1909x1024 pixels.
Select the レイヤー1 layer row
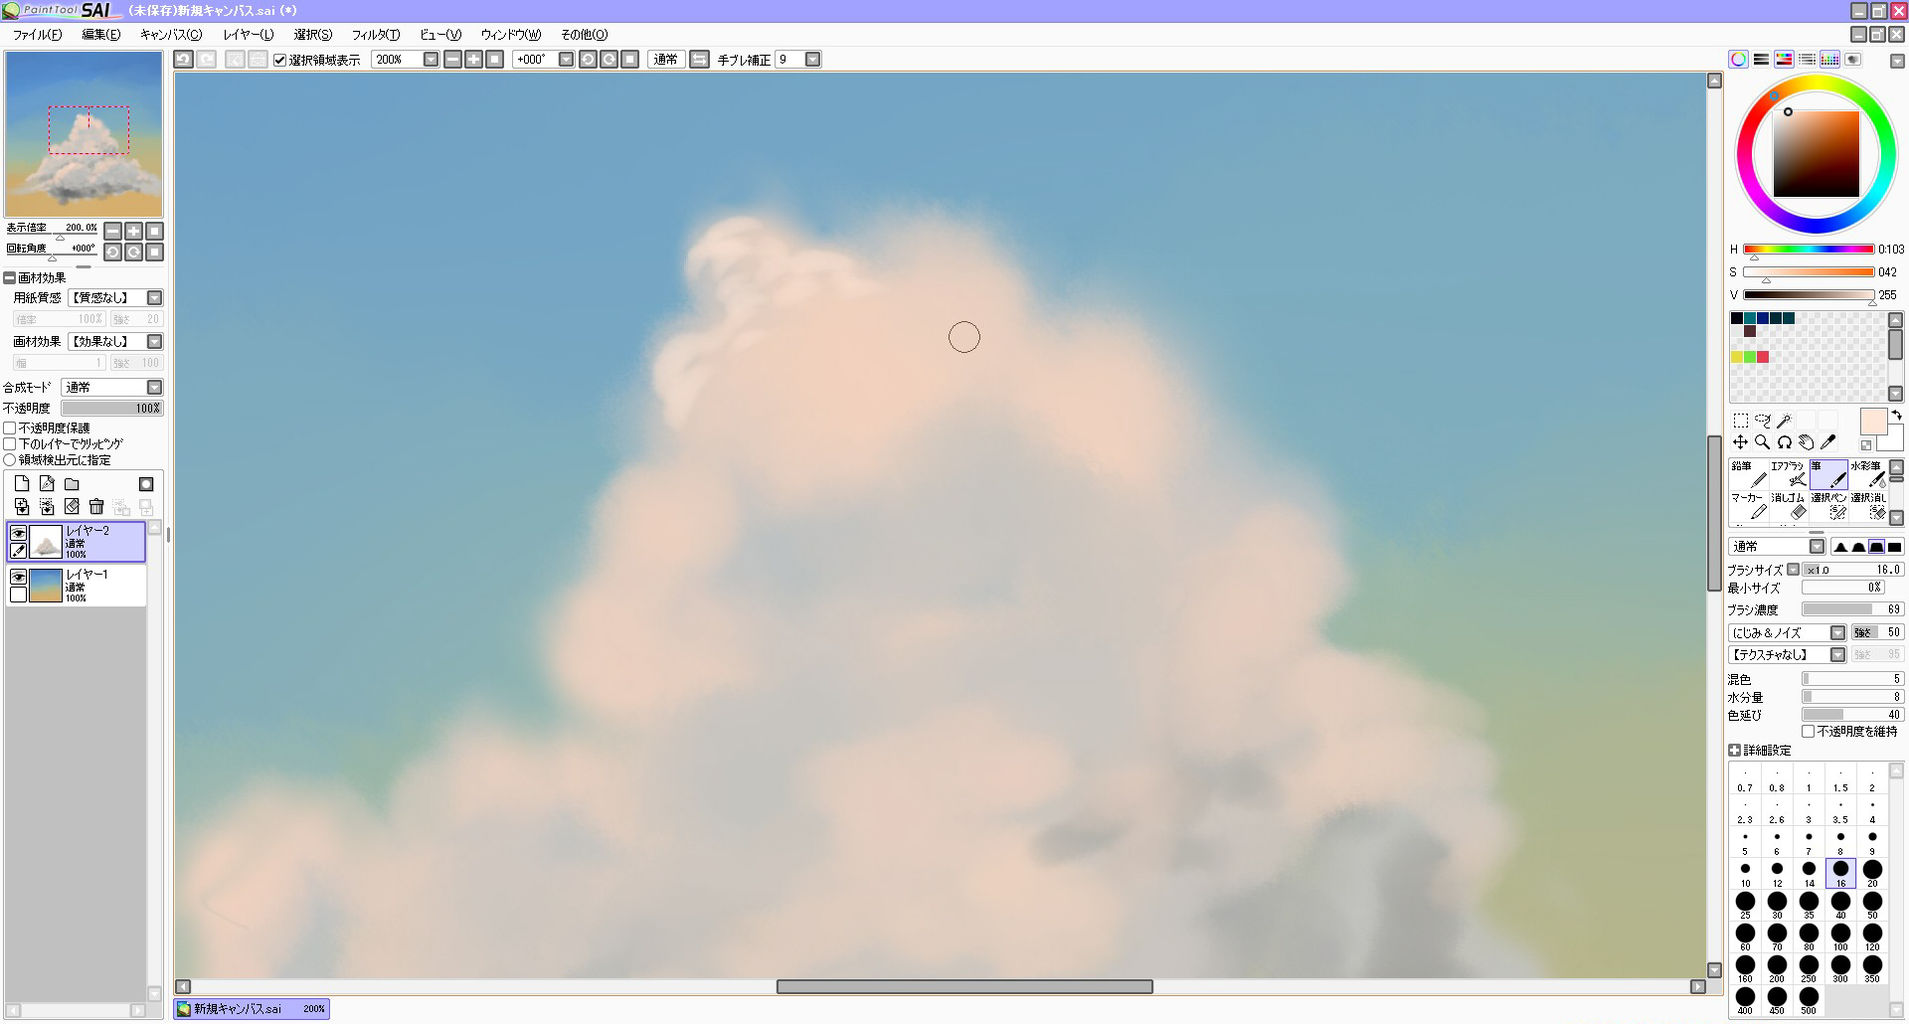pyautogui.click(x=76, y=586)
